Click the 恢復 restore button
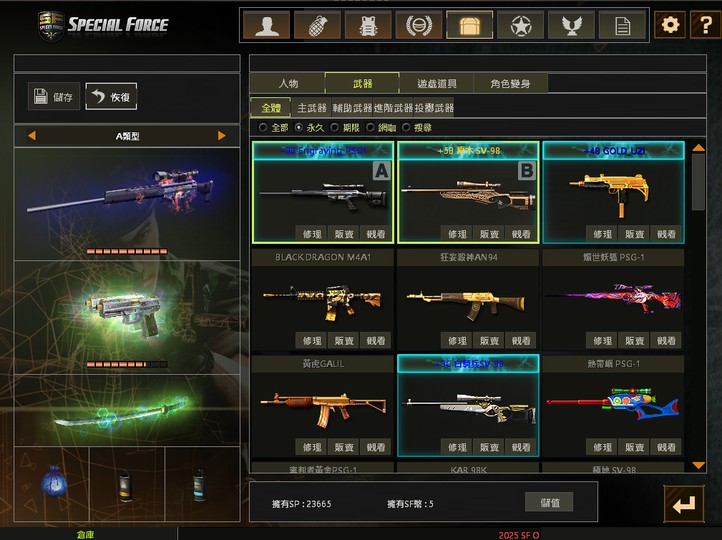 111,96
